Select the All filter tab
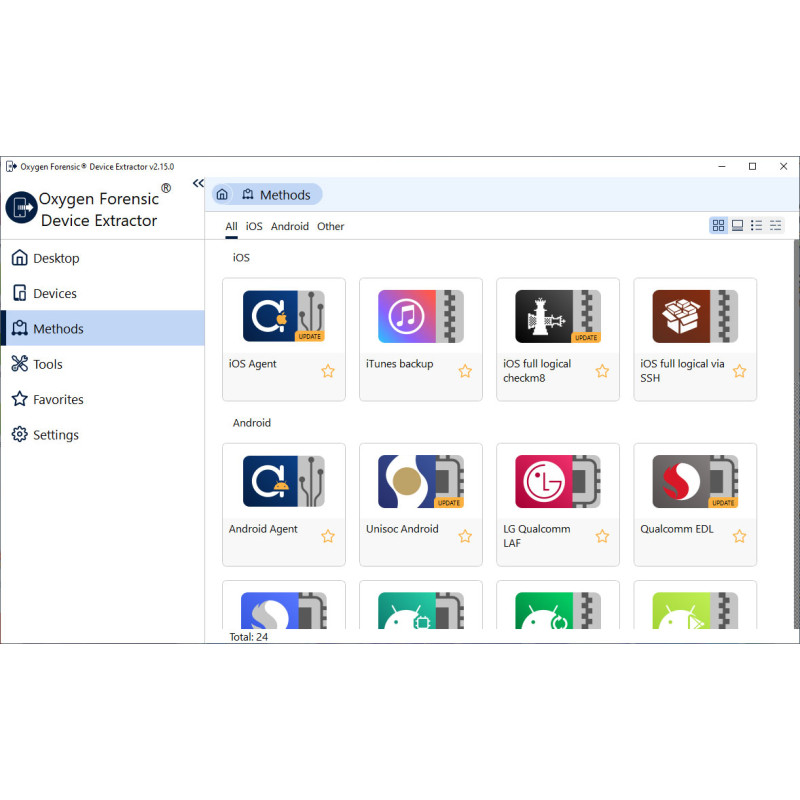The height and width of the screenshot is (800, 800). coord(231,226)
